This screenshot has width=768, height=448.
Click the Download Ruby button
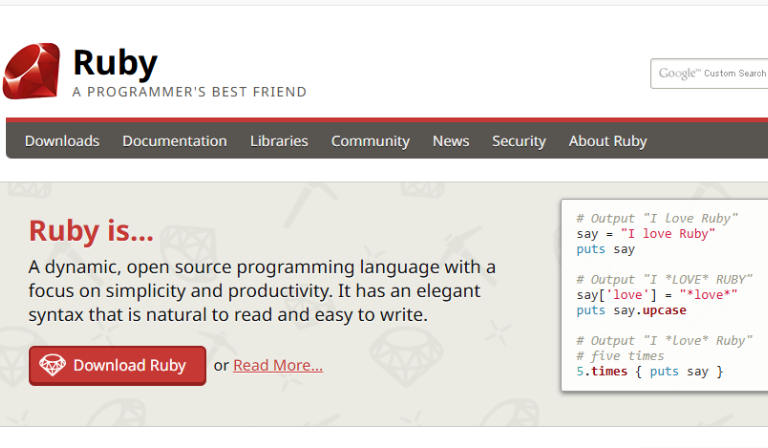click(118, 366)
